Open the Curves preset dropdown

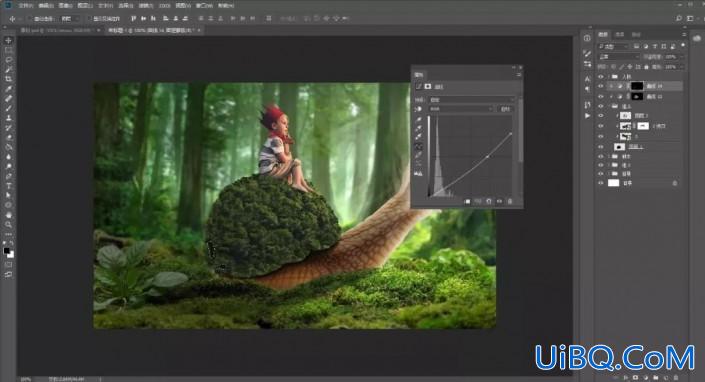click(472, 99)
